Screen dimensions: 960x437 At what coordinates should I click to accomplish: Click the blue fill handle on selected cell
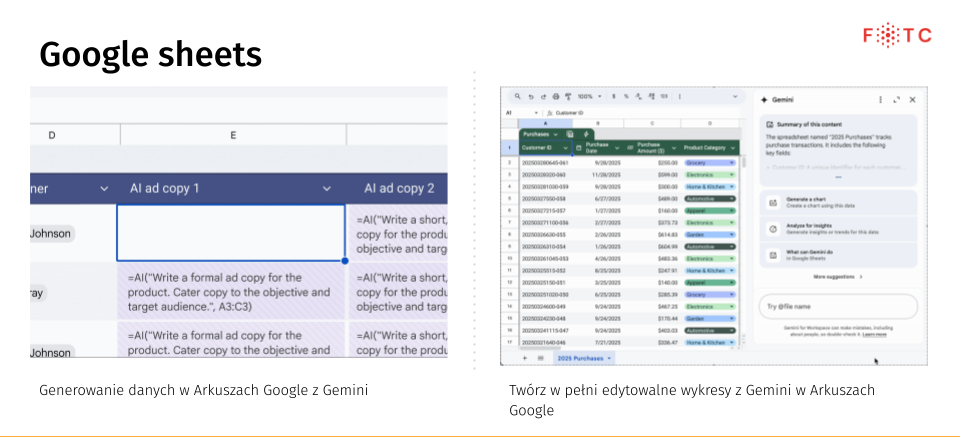(x=345, y=261)
